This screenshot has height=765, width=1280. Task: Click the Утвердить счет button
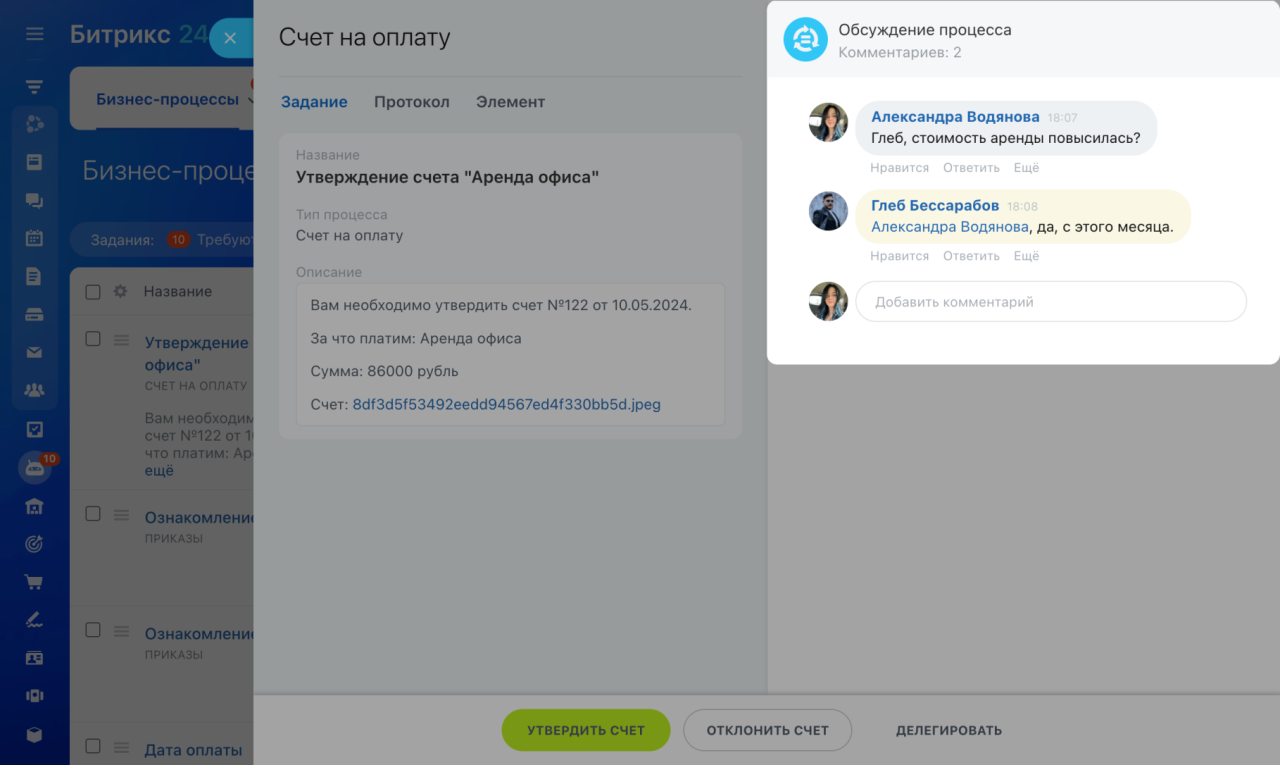tap(586, 730)
